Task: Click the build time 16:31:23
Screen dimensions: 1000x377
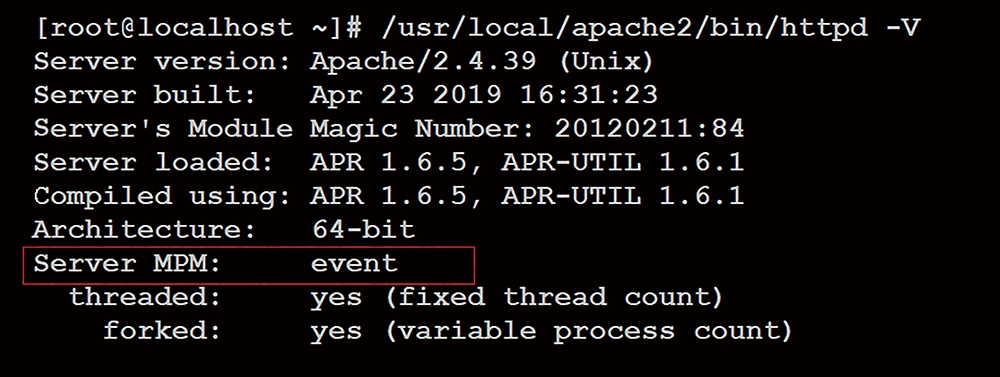Action: pos(589,95)
